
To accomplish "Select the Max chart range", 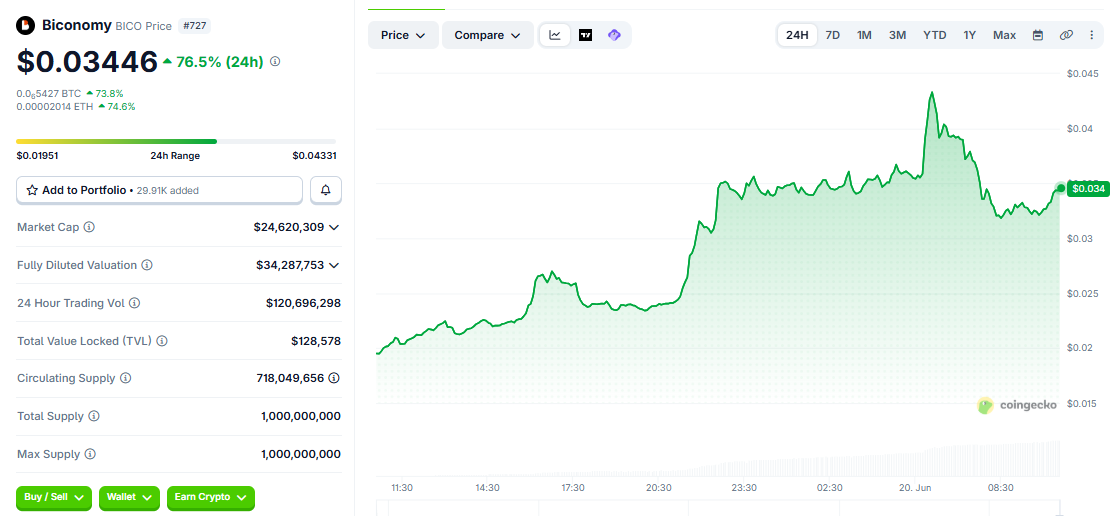I will (1004, 35).
